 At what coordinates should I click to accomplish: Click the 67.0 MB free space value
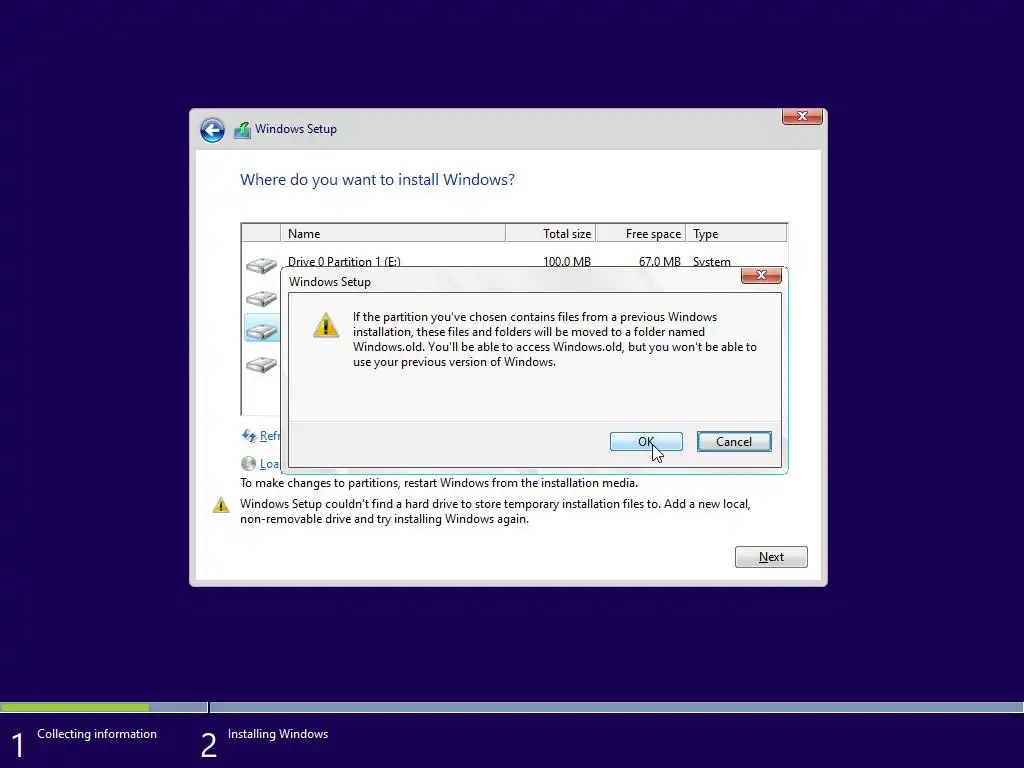[660, 261]
